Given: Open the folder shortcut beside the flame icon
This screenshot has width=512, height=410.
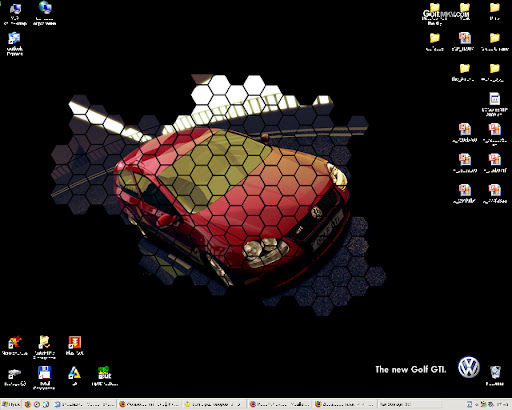Looking at the screenshot, I should [44, 347].
